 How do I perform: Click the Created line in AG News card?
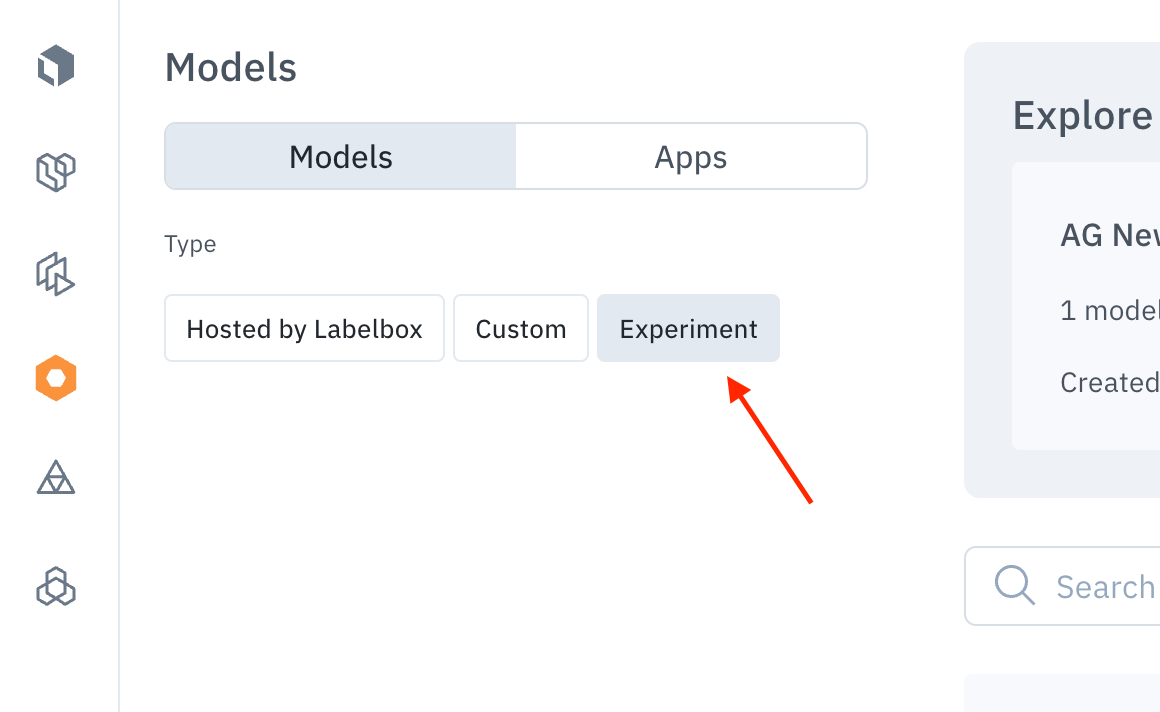1110,383
